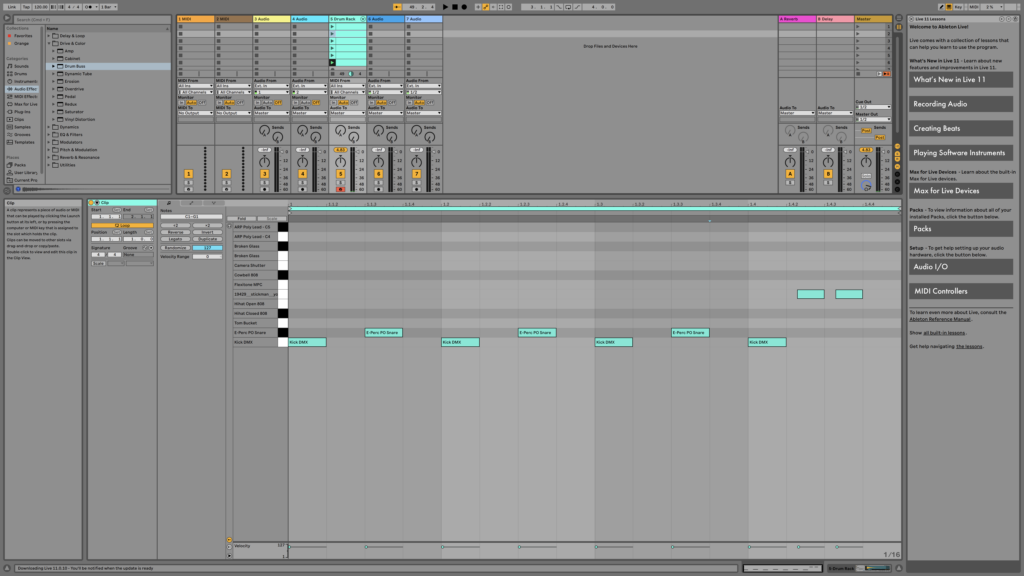
Task: Toggle track 1 activator button
Action: point(188,174)
